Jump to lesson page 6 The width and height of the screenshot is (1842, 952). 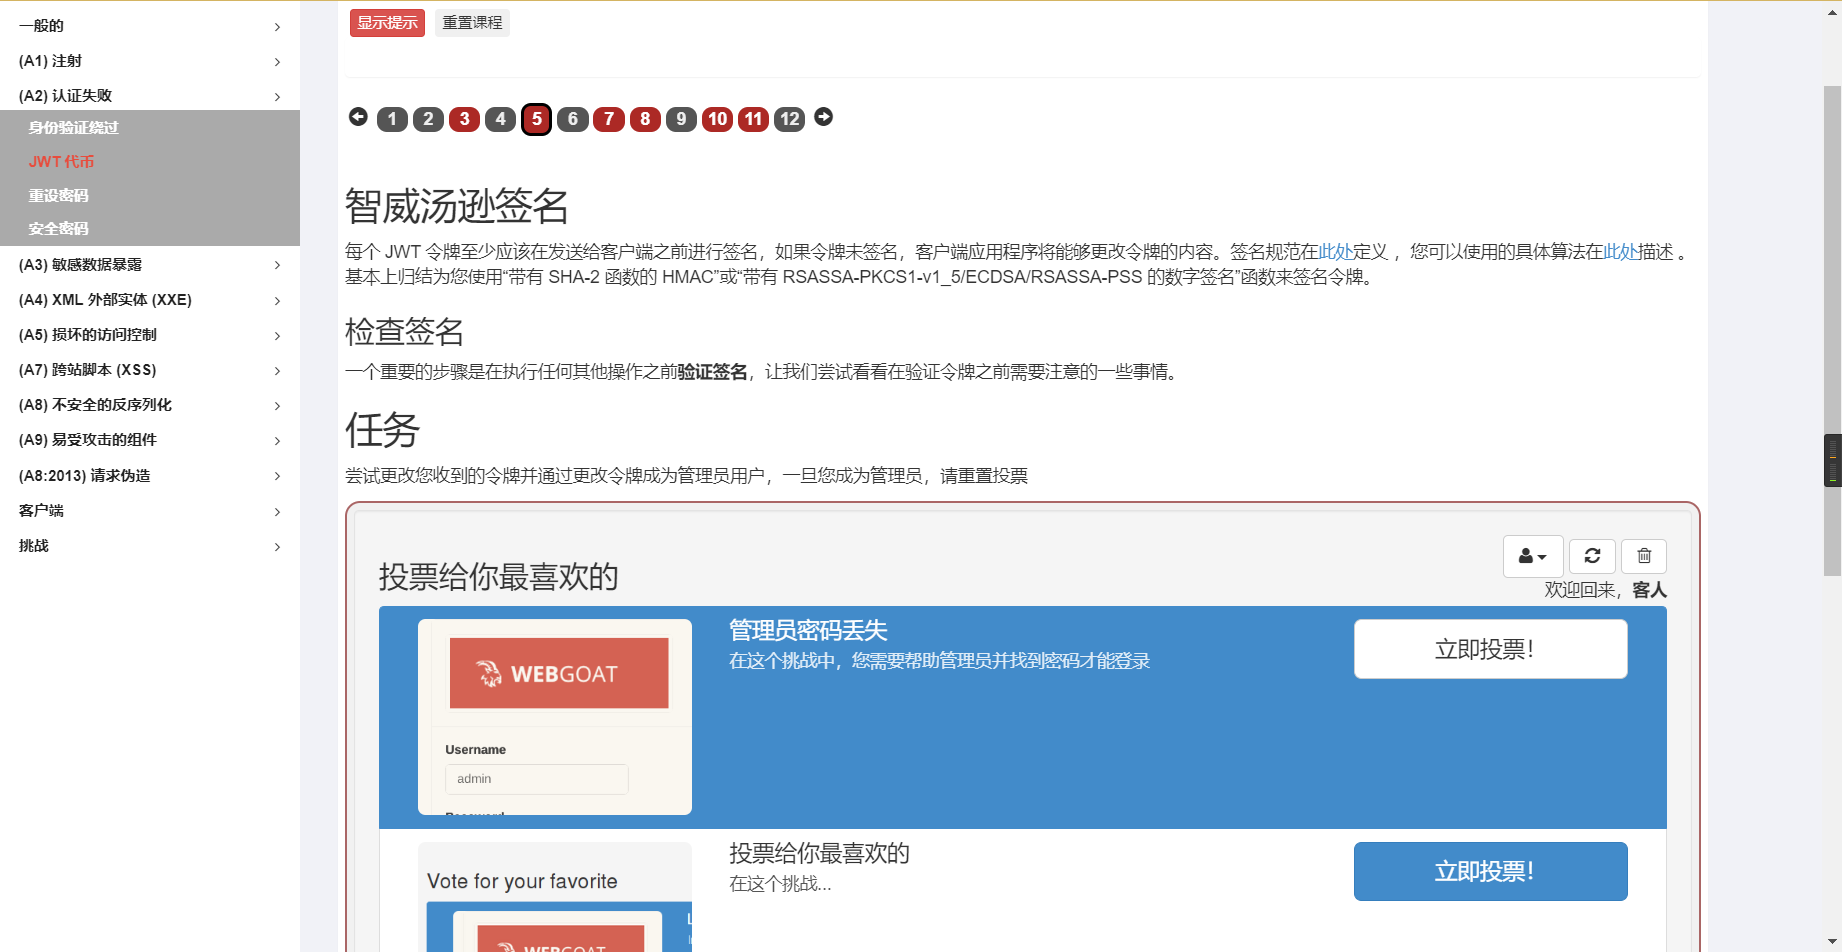tap(572, 119)
